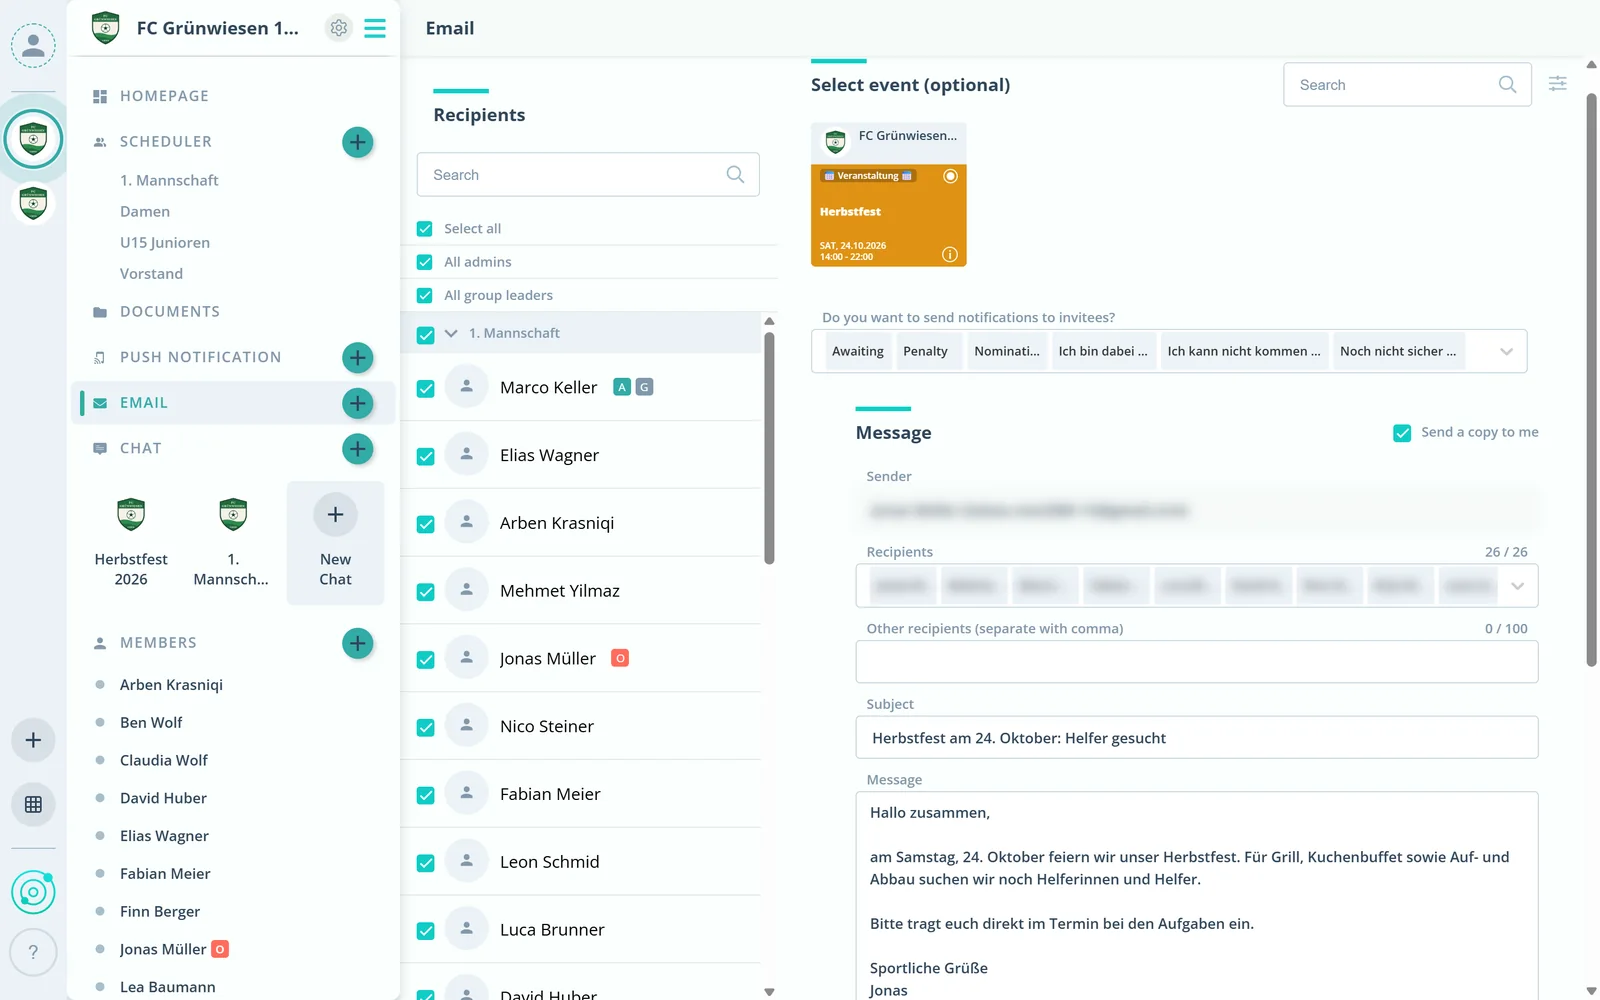1600x1000 pixels.
Task: Click Other recipients input field
Action: tap(1197, 662)
